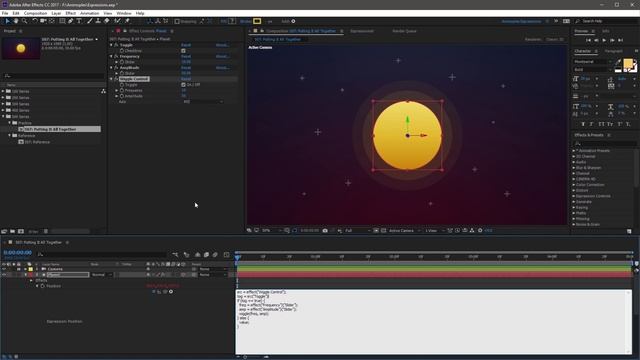Click the Character fill color swatch
Image resolution: width=640 pixels, height=360 pixels.
(x=628, y=63)
